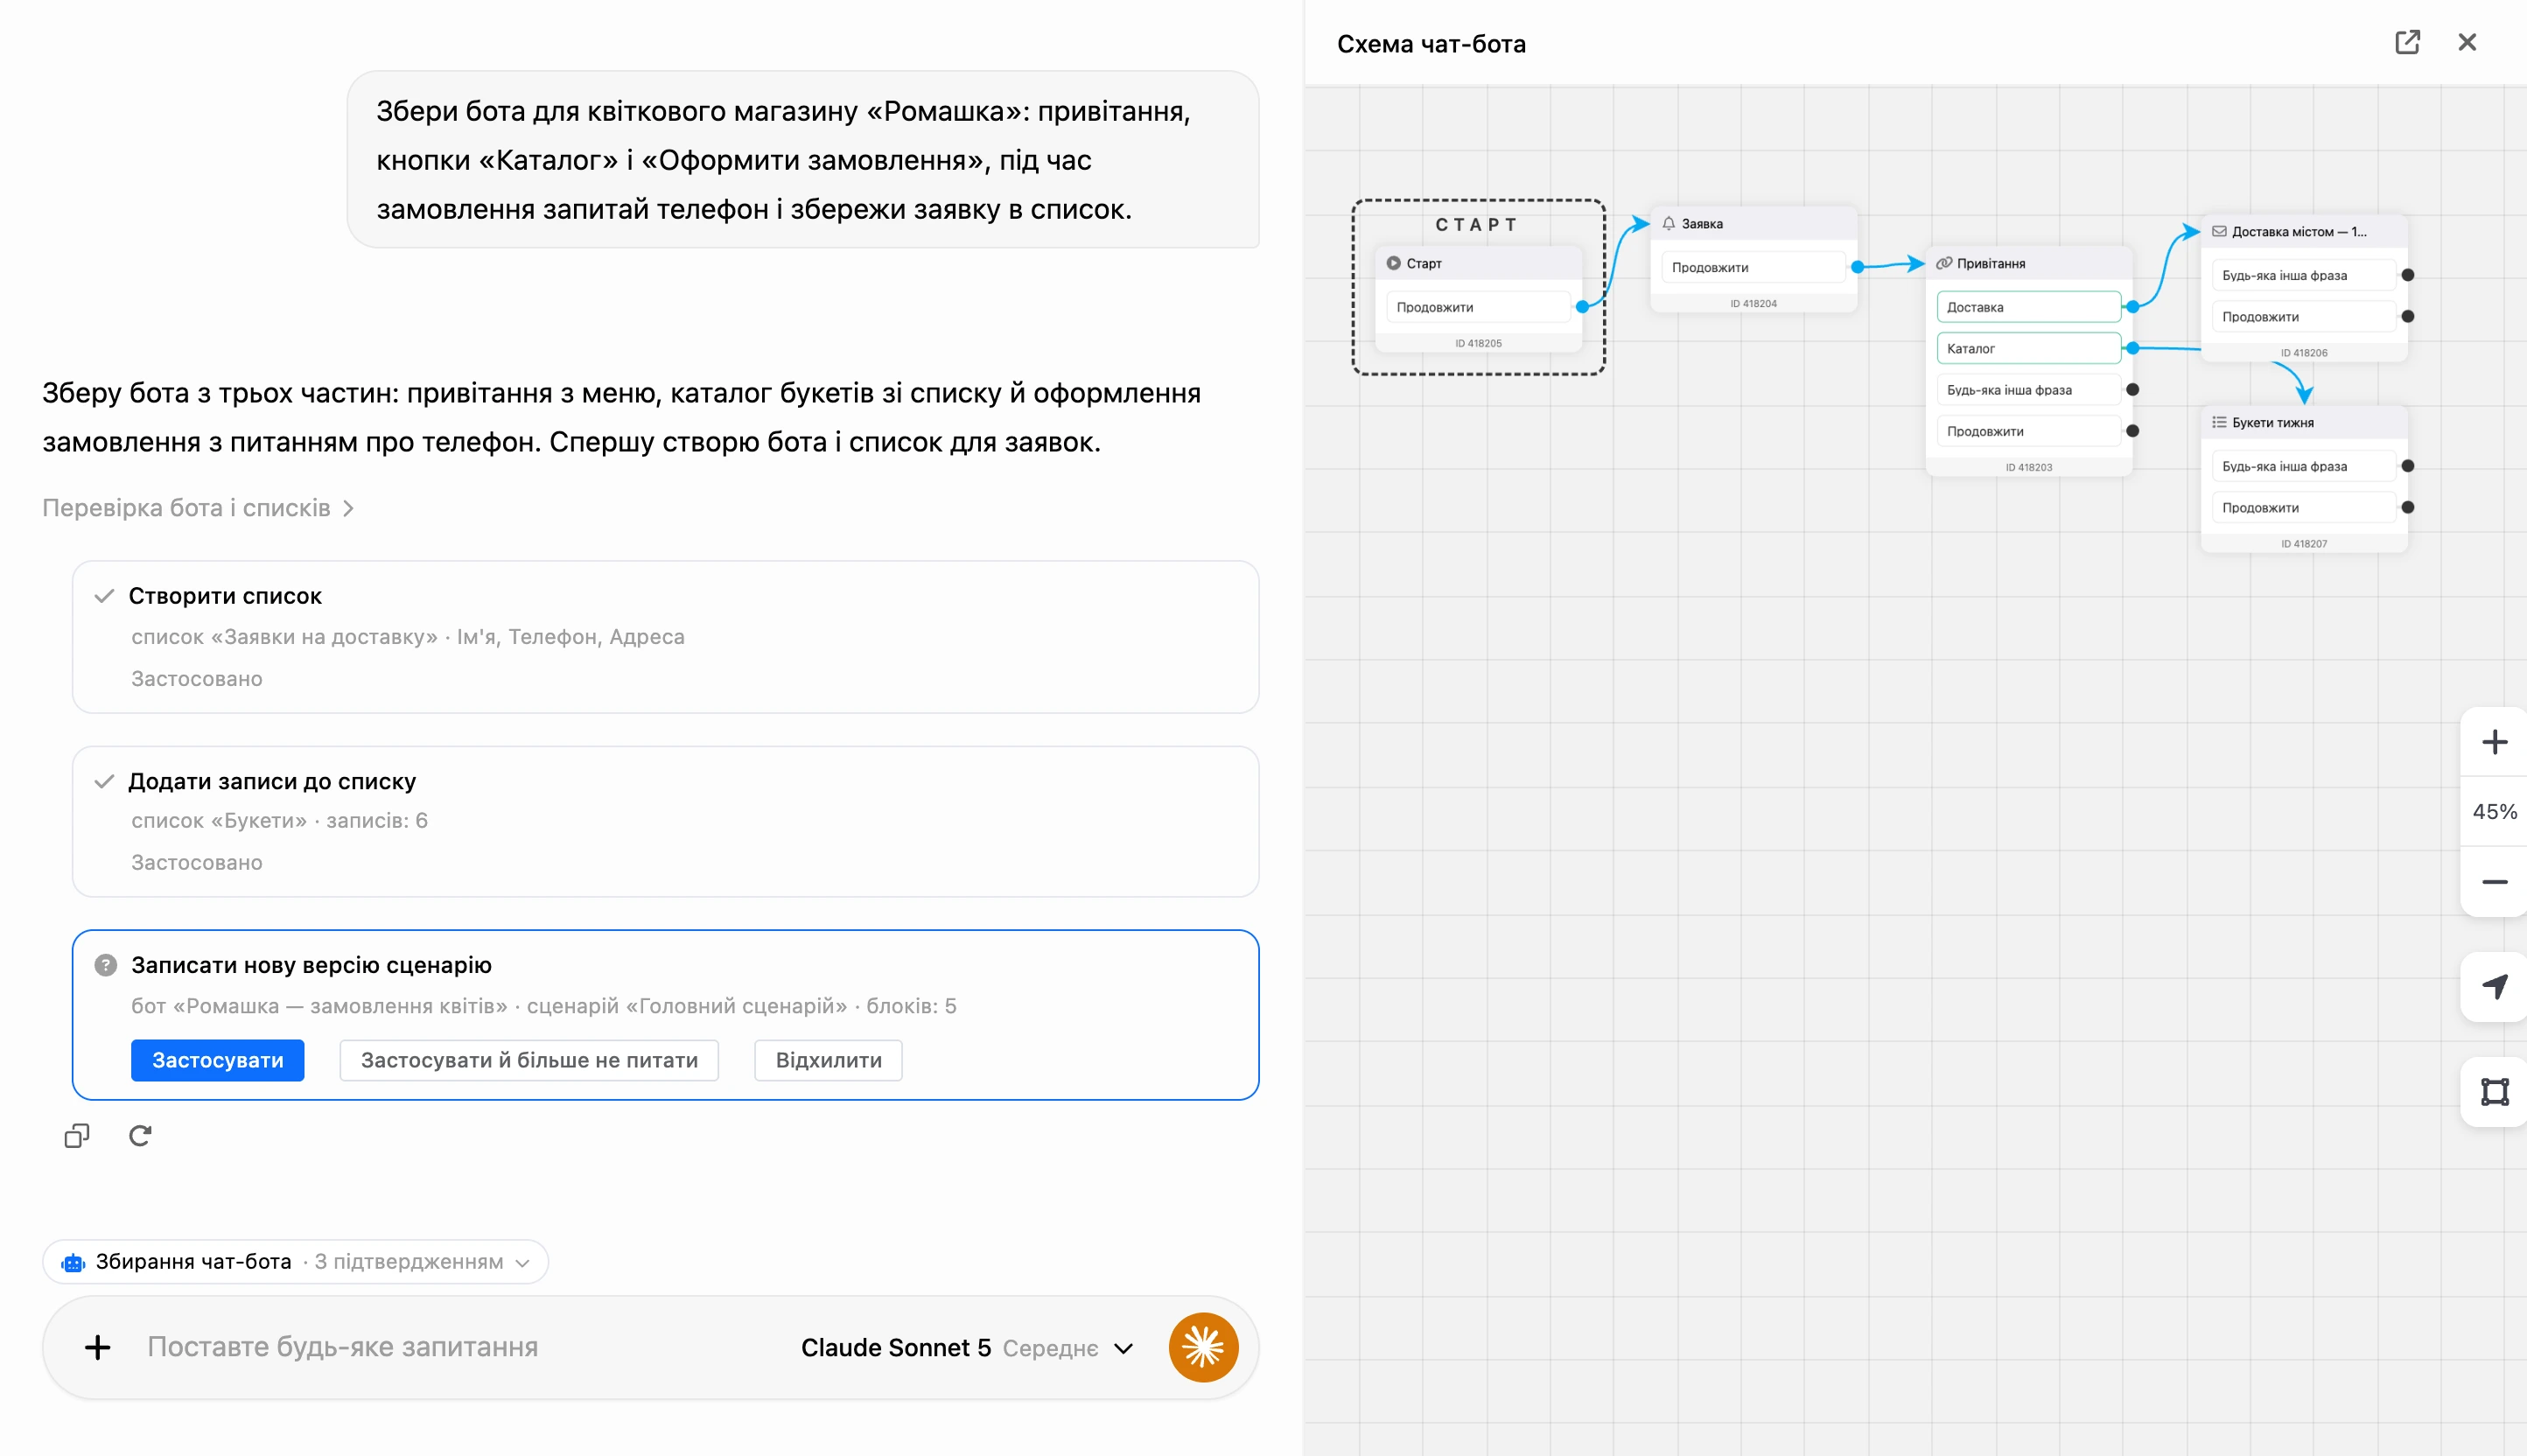
Task: Open chatbot schema in new window
Action: 2407,42
